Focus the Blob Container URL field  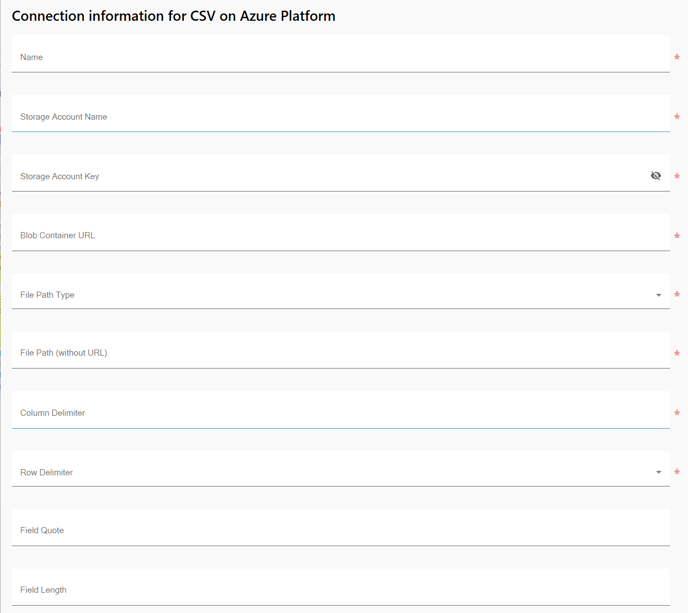(x=340, y=233)
